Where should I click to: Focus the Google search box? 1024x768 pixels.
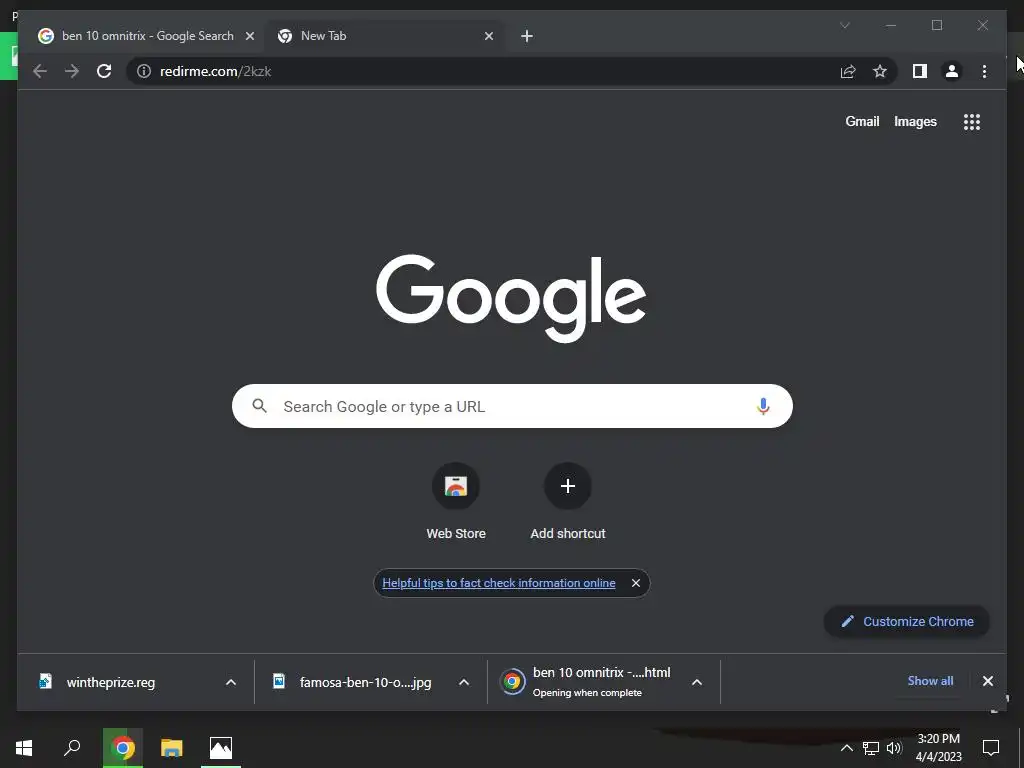click(512, 406)
